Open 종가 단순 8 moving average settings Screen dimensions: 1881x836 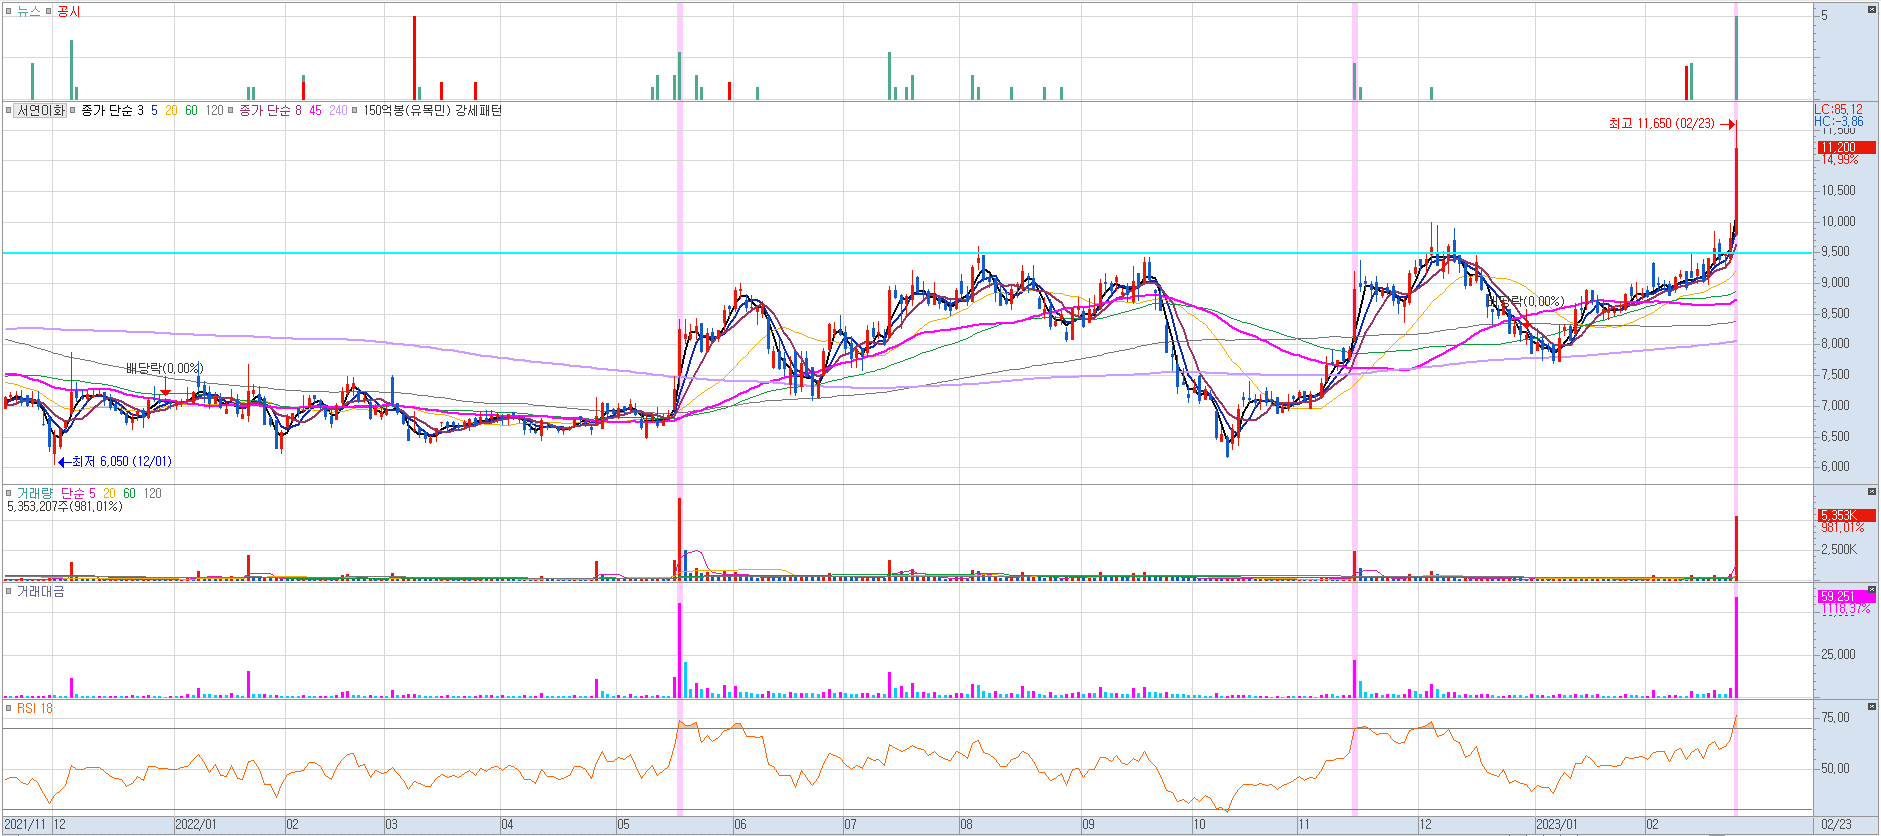pos(270,110)
